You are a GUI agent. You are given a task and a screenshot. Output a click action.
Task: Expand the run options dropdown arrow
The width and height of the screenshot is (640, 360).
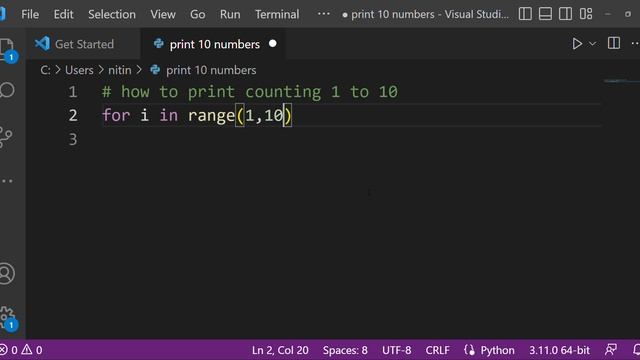(592, 44)
